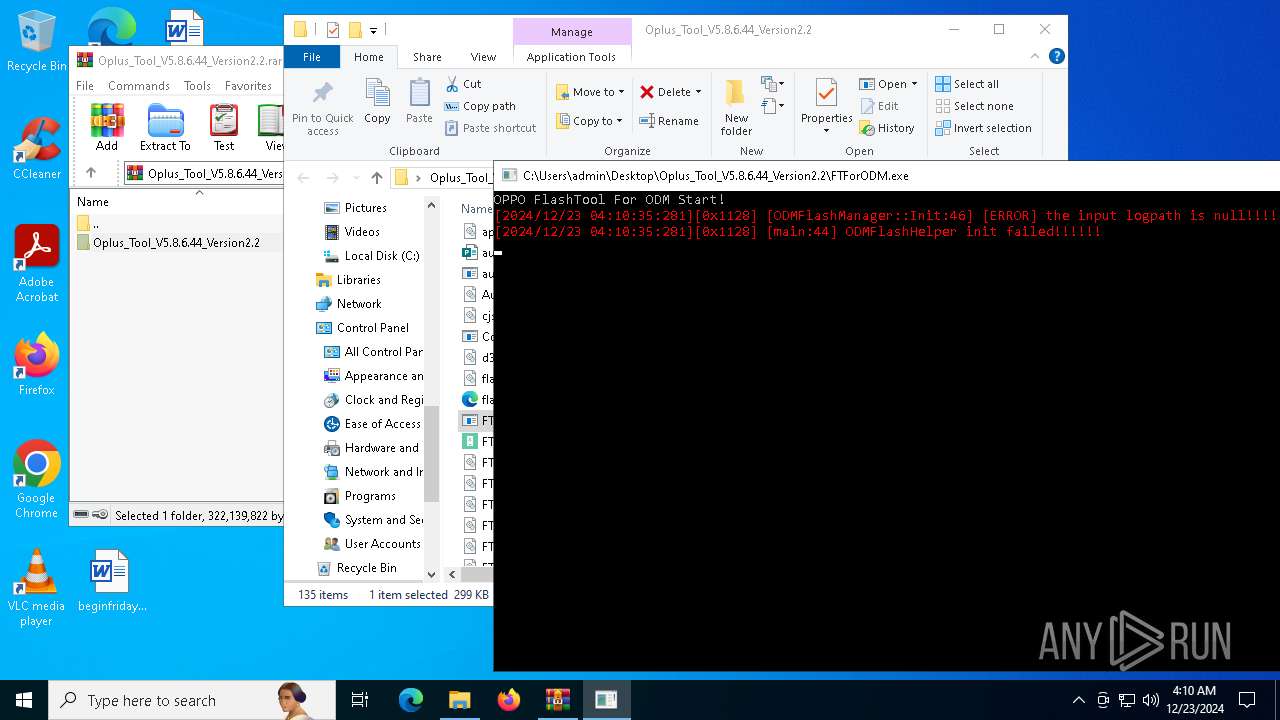This screenshot has width=1280, height=720.
Task: Open the Delete dropdown arrow
Action: 698,92
